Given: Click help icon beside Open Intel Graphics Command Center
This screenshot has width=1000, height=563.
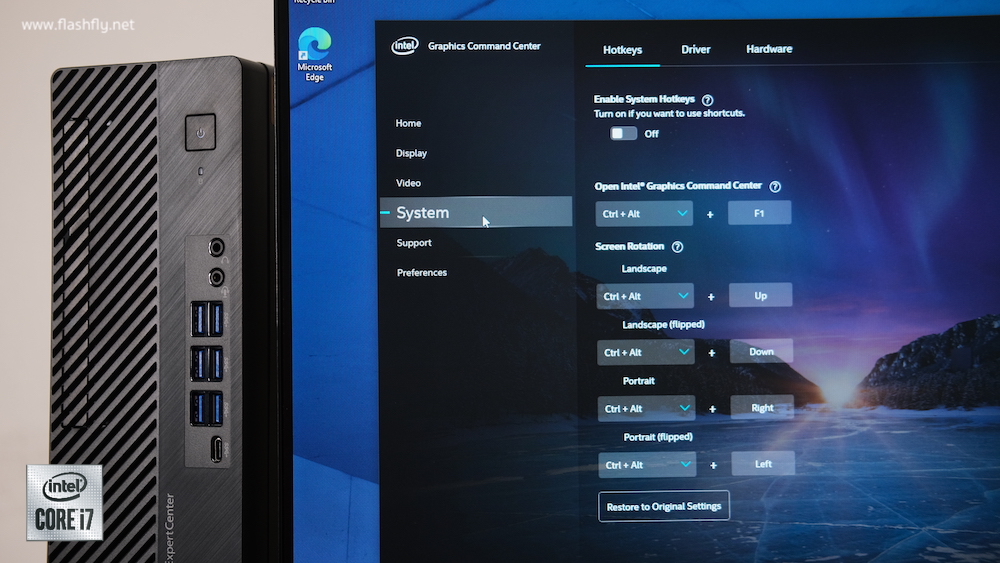Looking at the screenshot, I should [775, 186].
